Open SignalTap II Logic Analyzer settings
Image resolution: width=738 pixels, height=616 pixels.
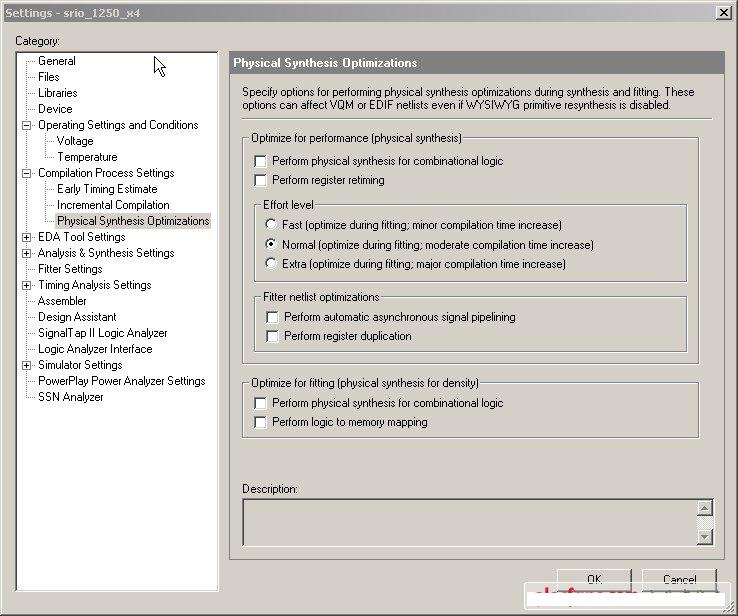pos(102,333)
